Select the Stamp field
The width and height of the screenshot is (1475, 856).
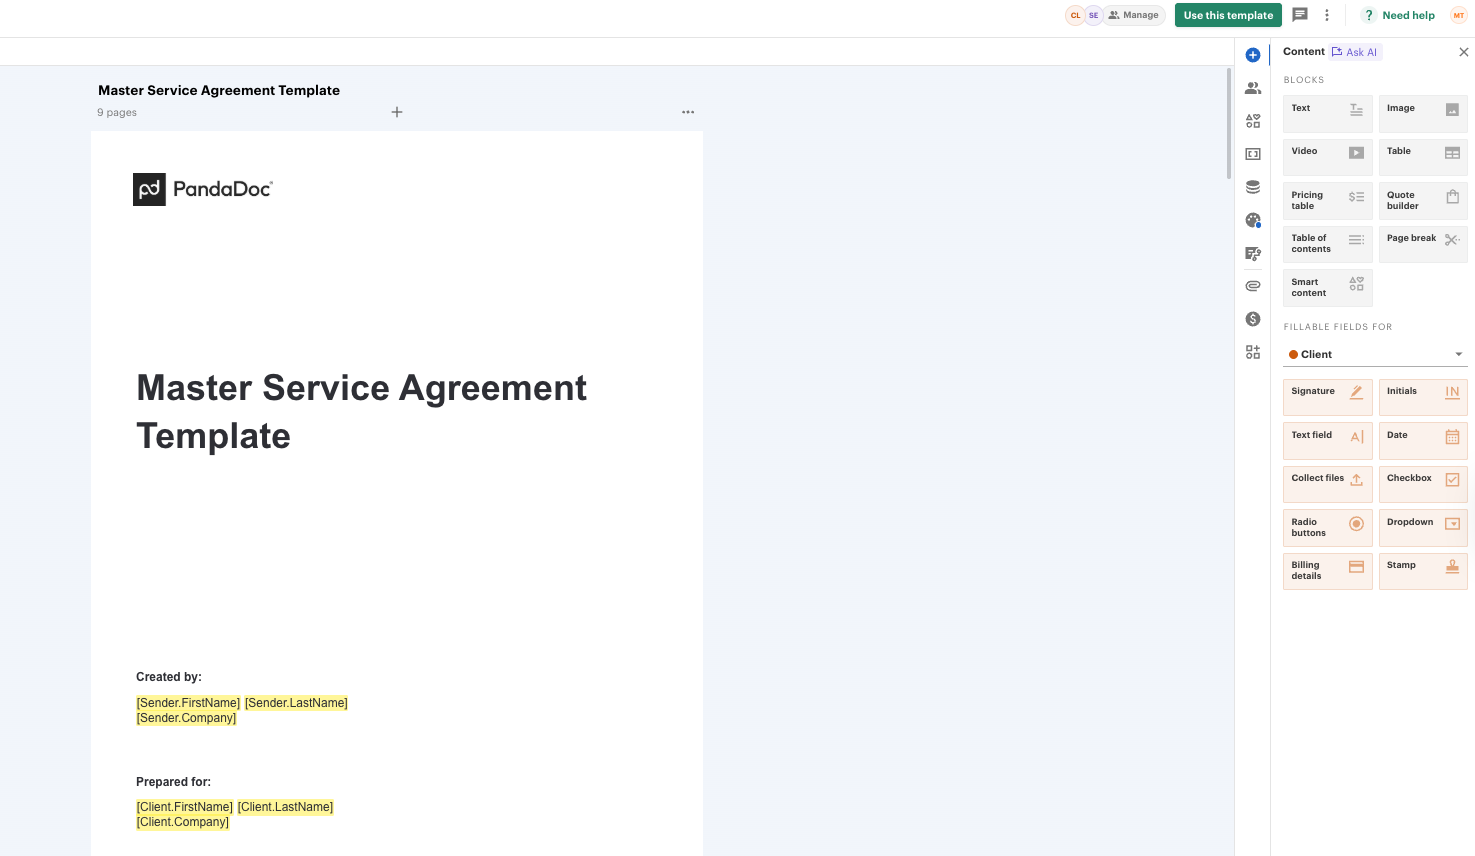[1423, 571]
